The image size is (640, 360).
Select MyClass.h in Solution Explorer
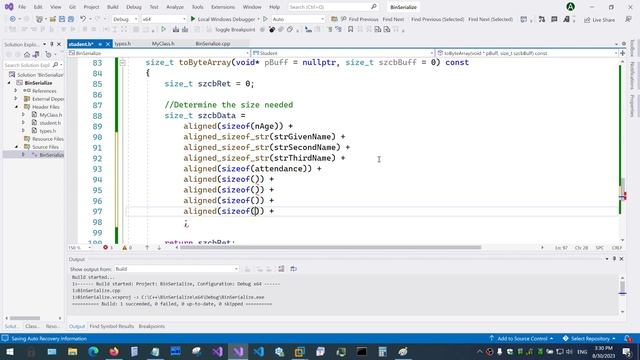51,115
